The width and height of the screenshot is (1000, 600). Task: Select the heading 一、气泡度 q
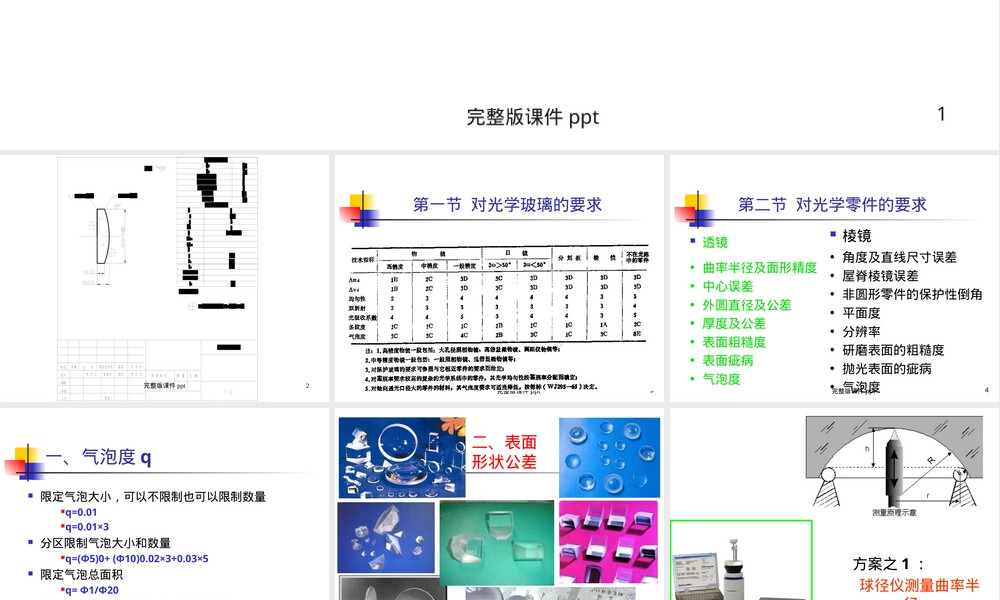pyautogui.click(x=98, y=457)
